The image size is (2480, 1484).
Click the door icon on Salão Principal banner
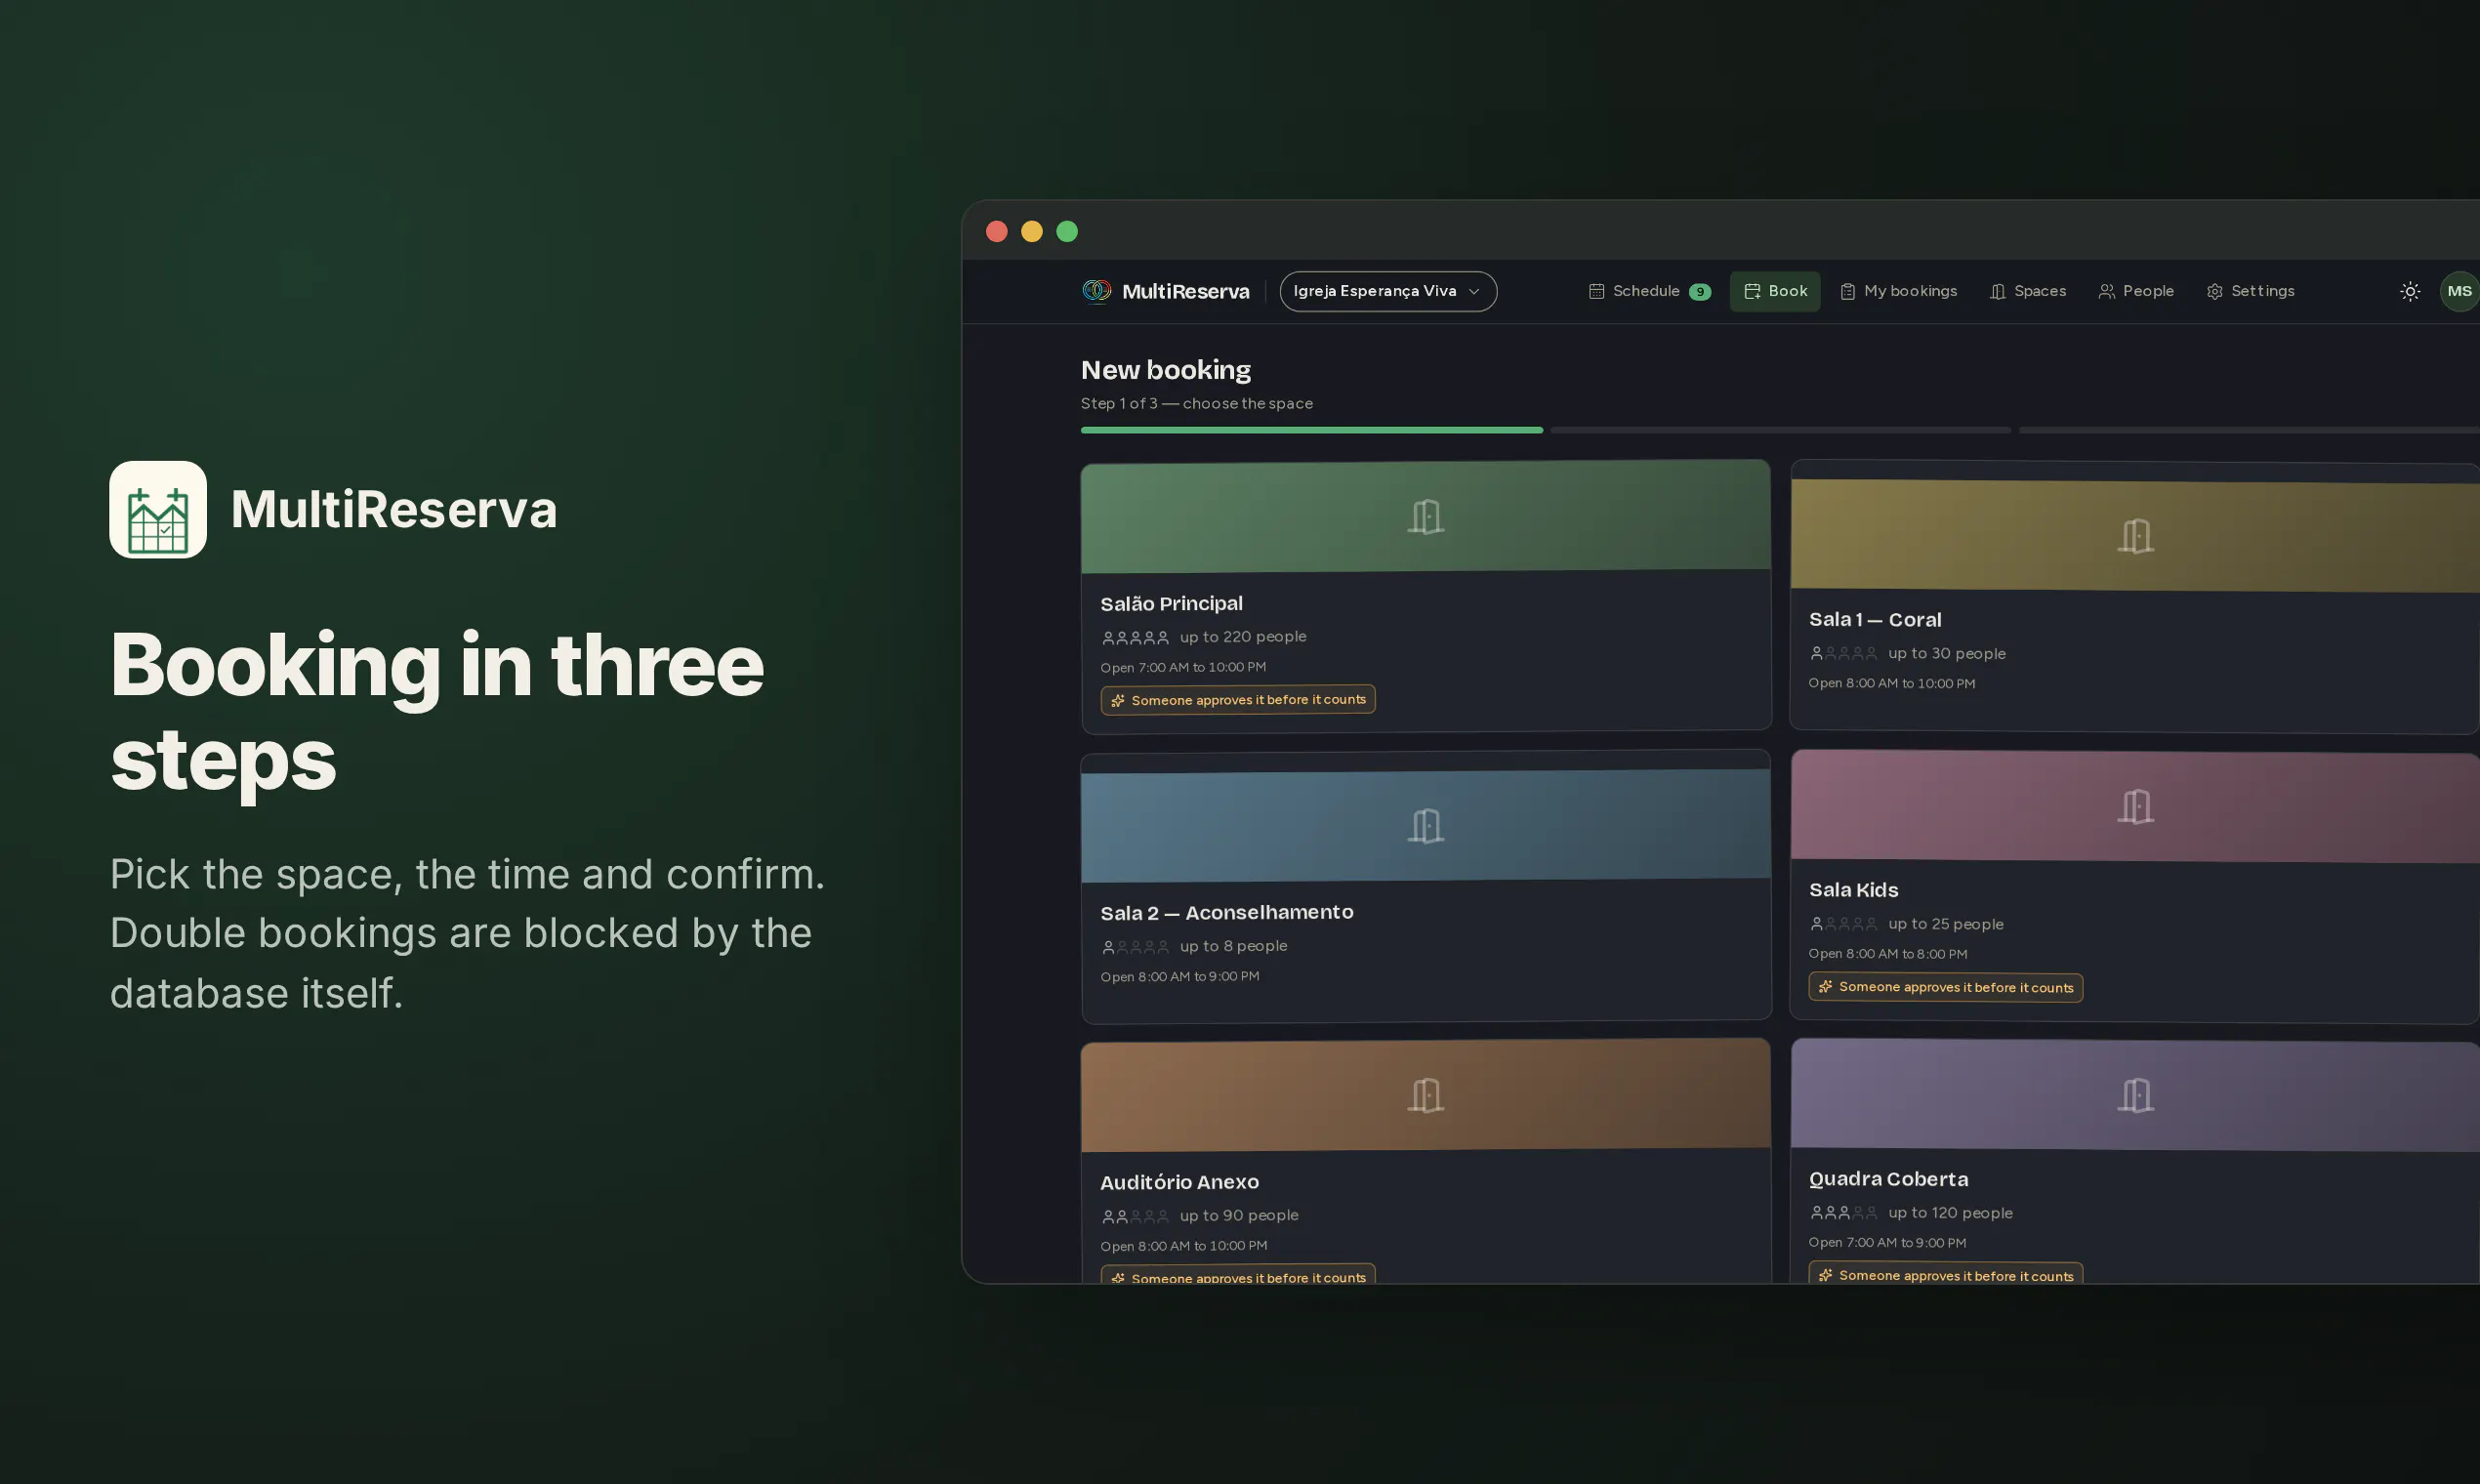tap(1425, 517)
